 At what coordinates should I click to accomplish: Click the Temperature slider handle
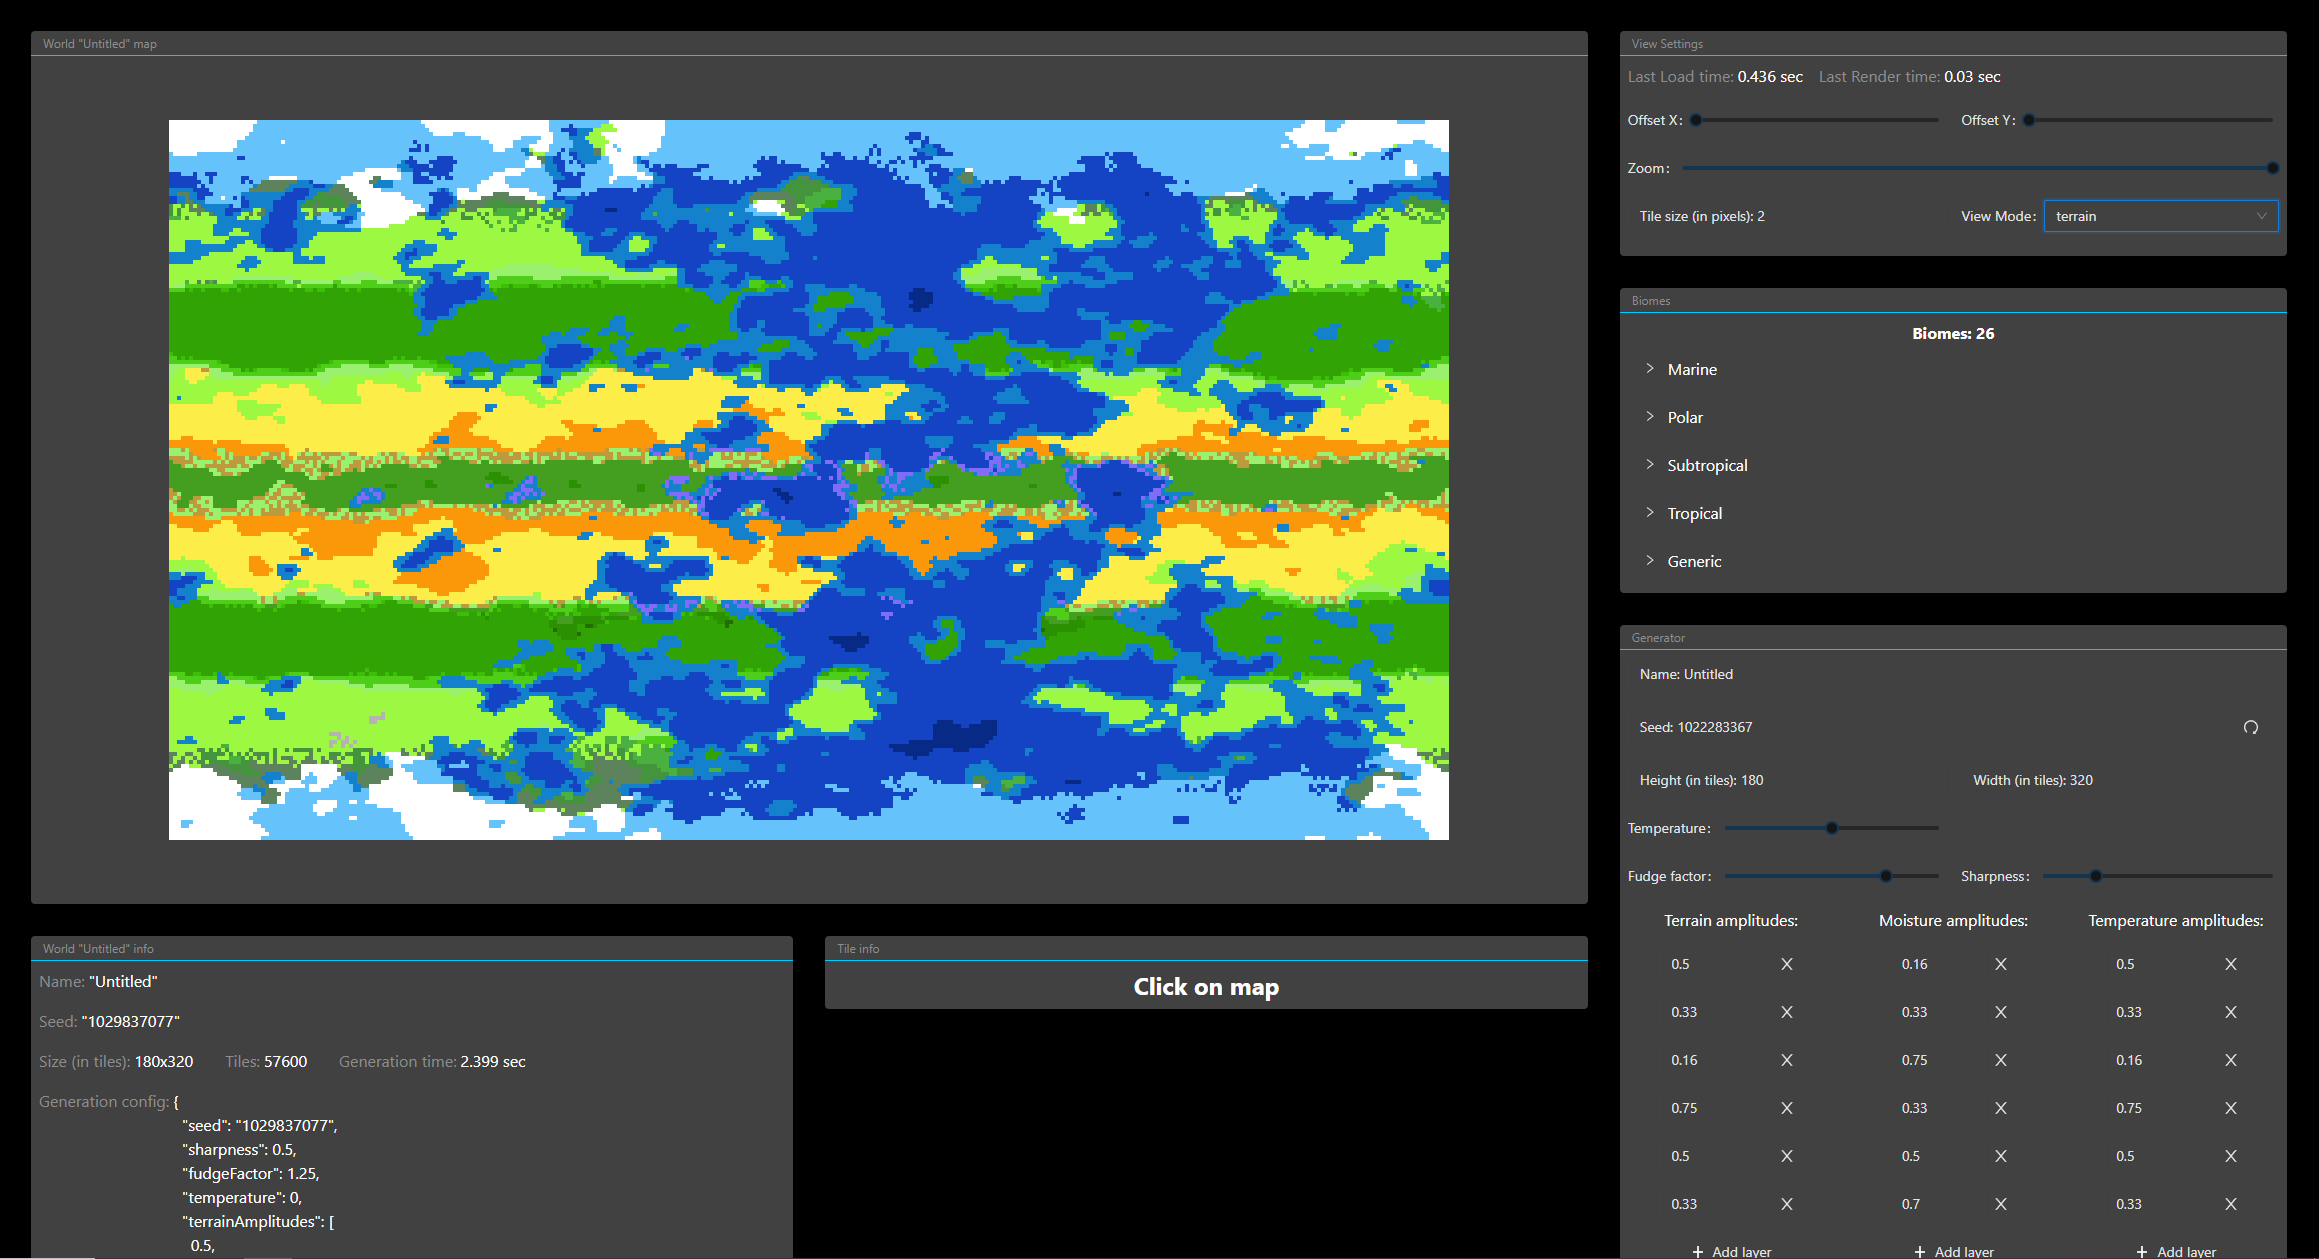(x=1831, y=828)
